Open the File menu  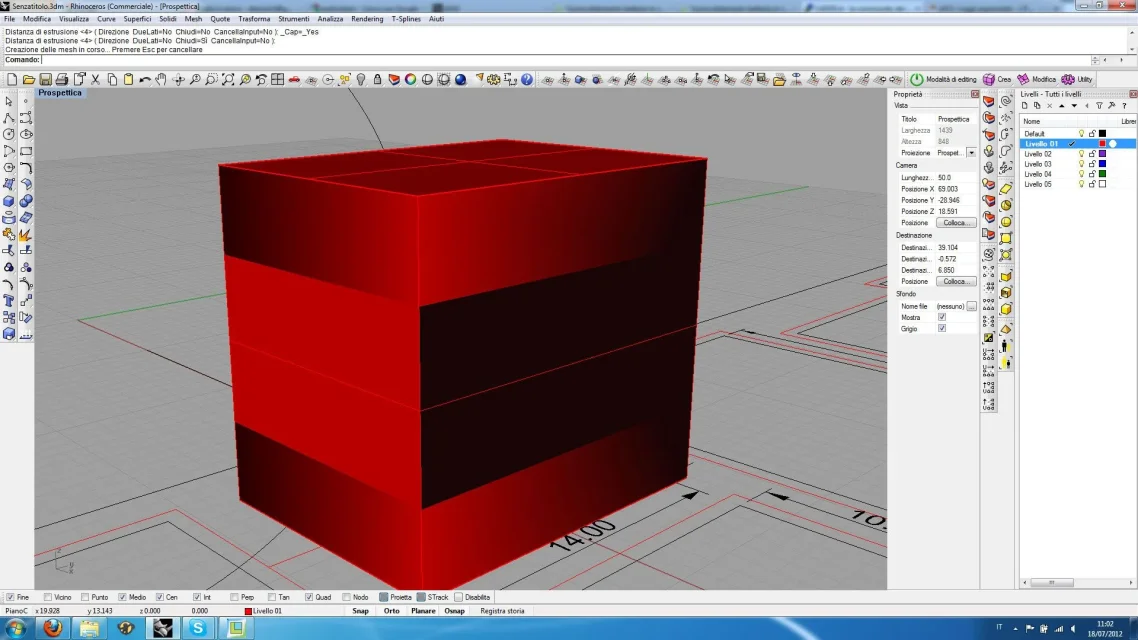[9, 19]
